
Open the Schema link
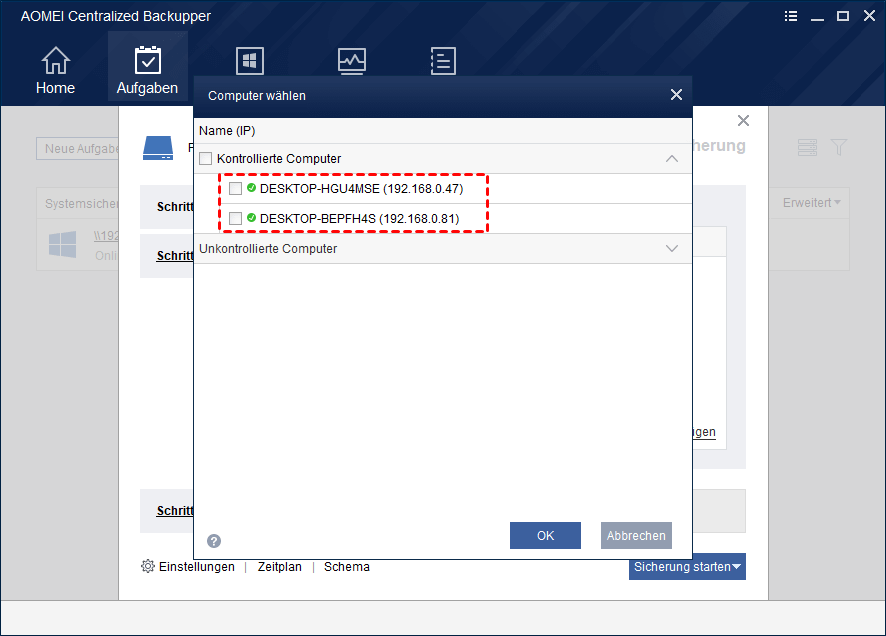(x=347, y=567)
